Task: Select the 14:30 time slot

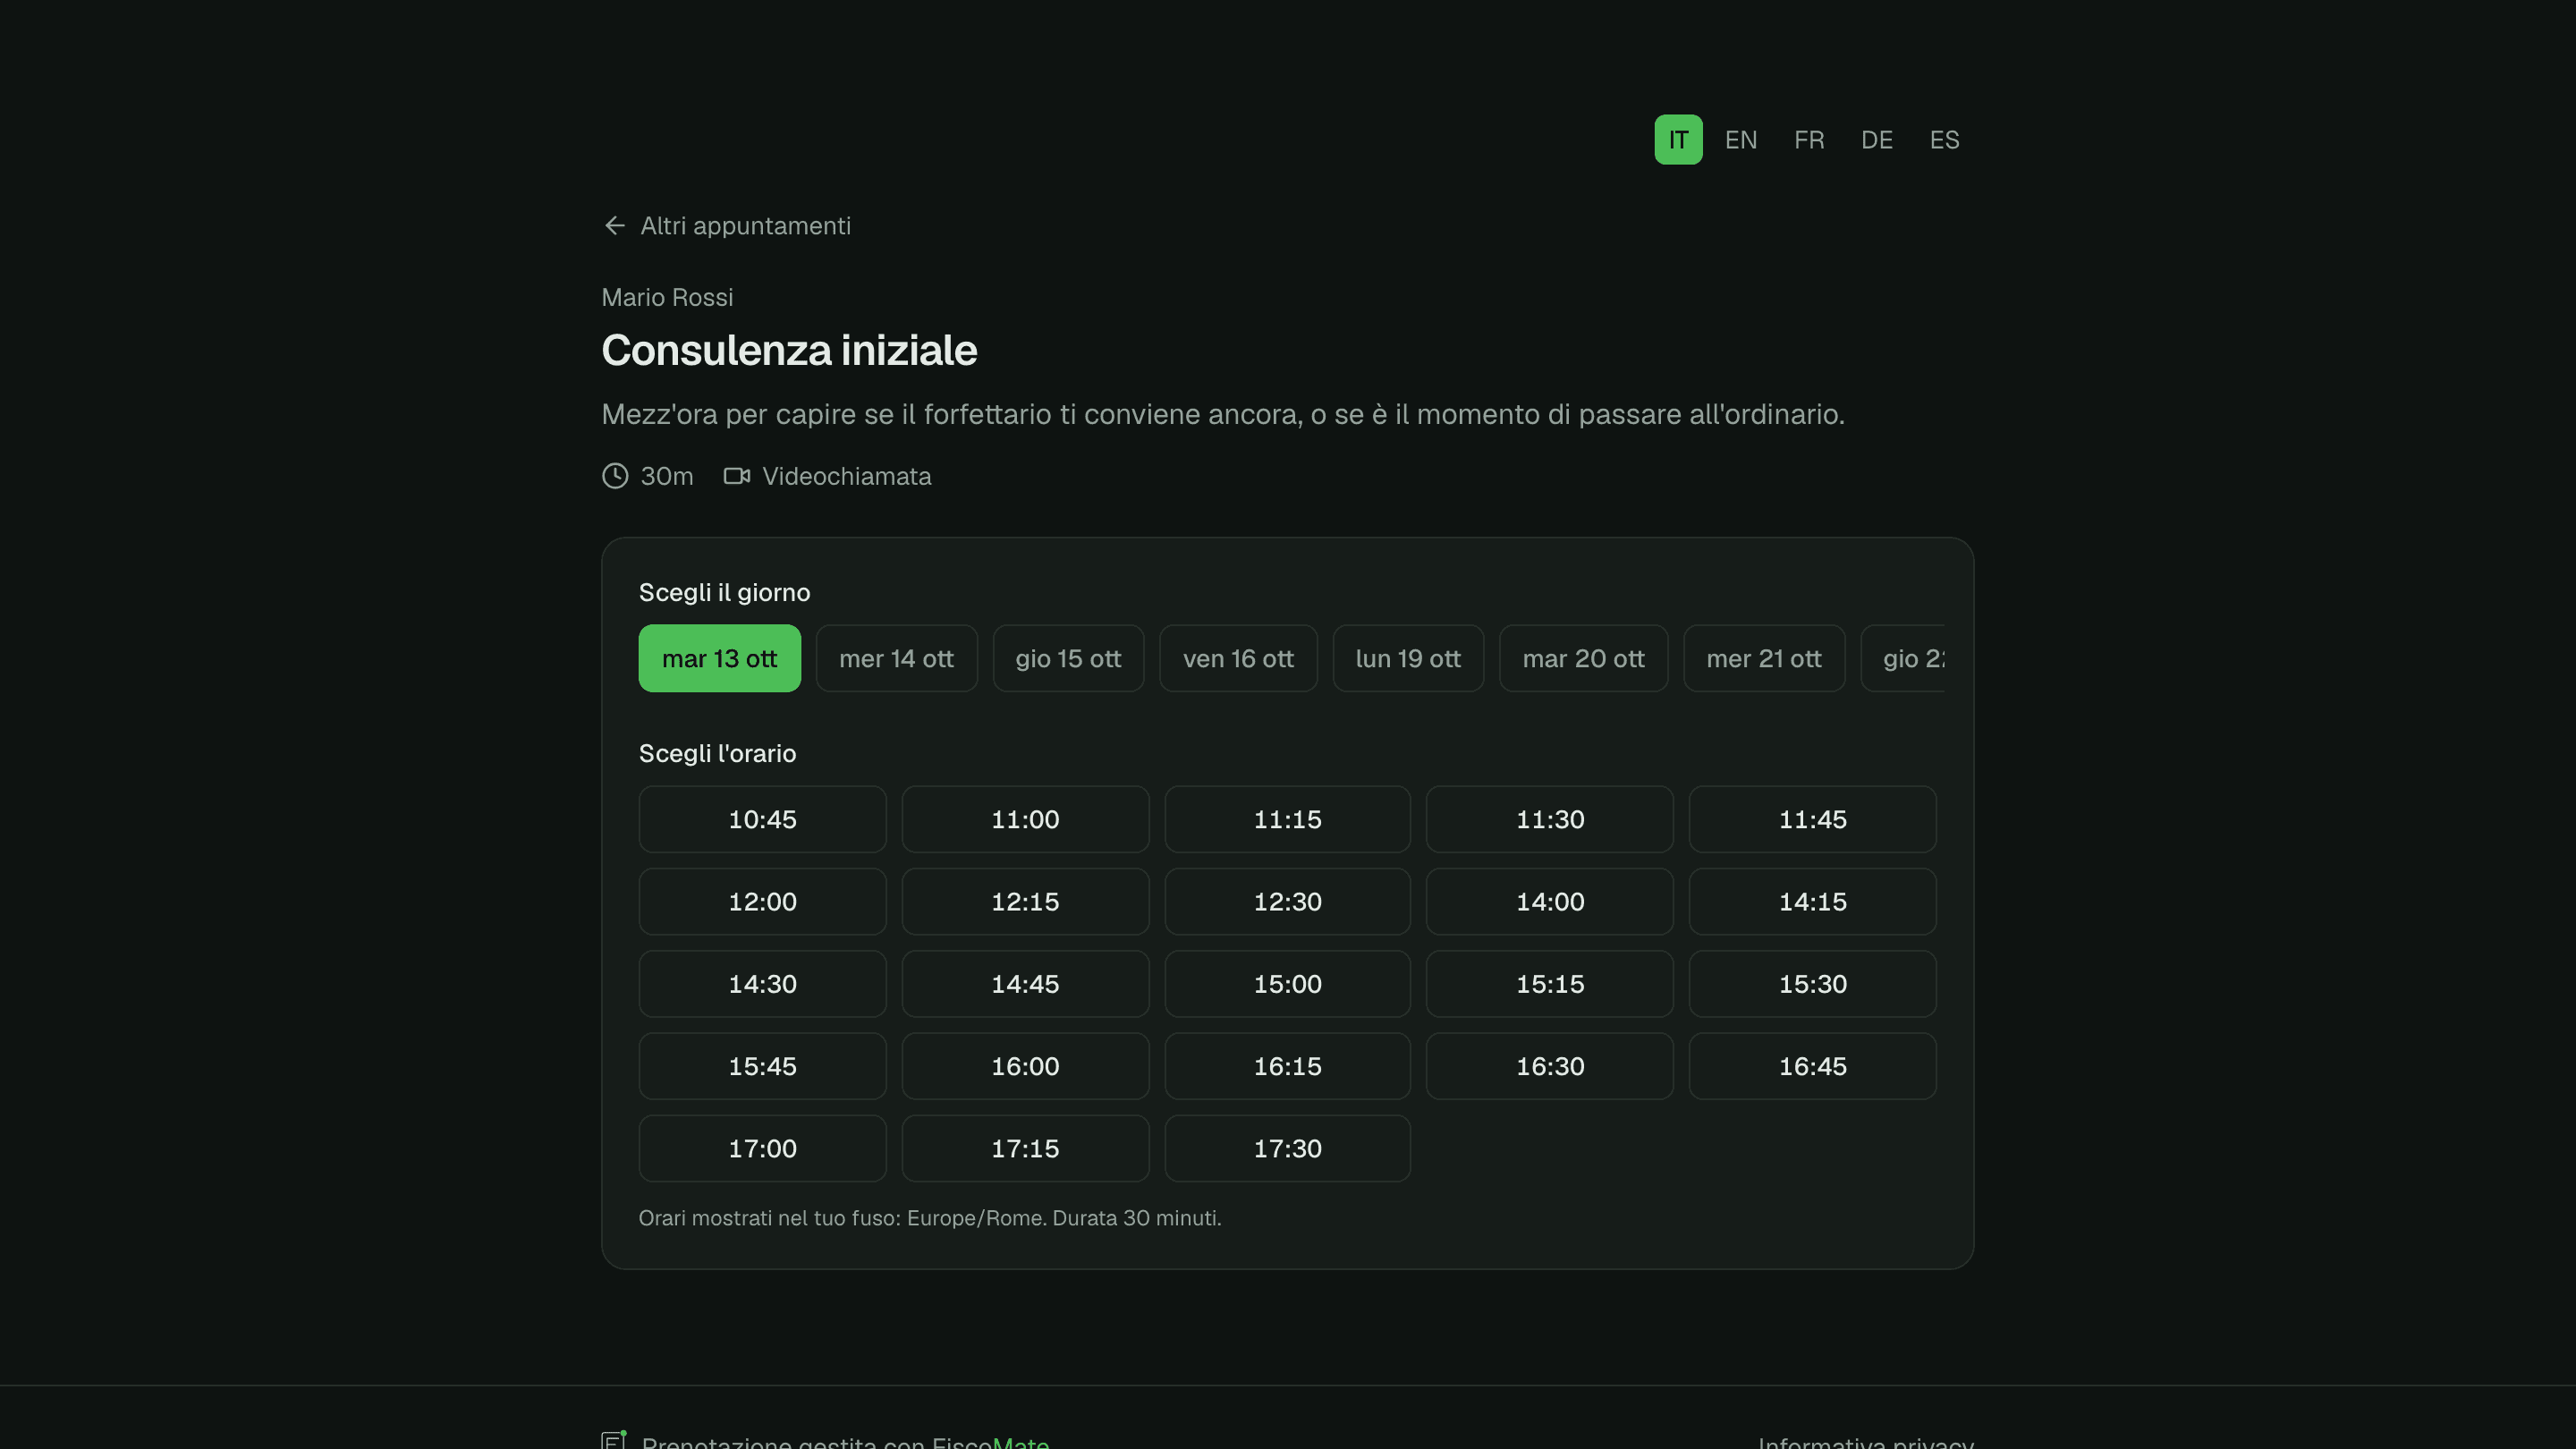Action: click(x=762, y=984)
